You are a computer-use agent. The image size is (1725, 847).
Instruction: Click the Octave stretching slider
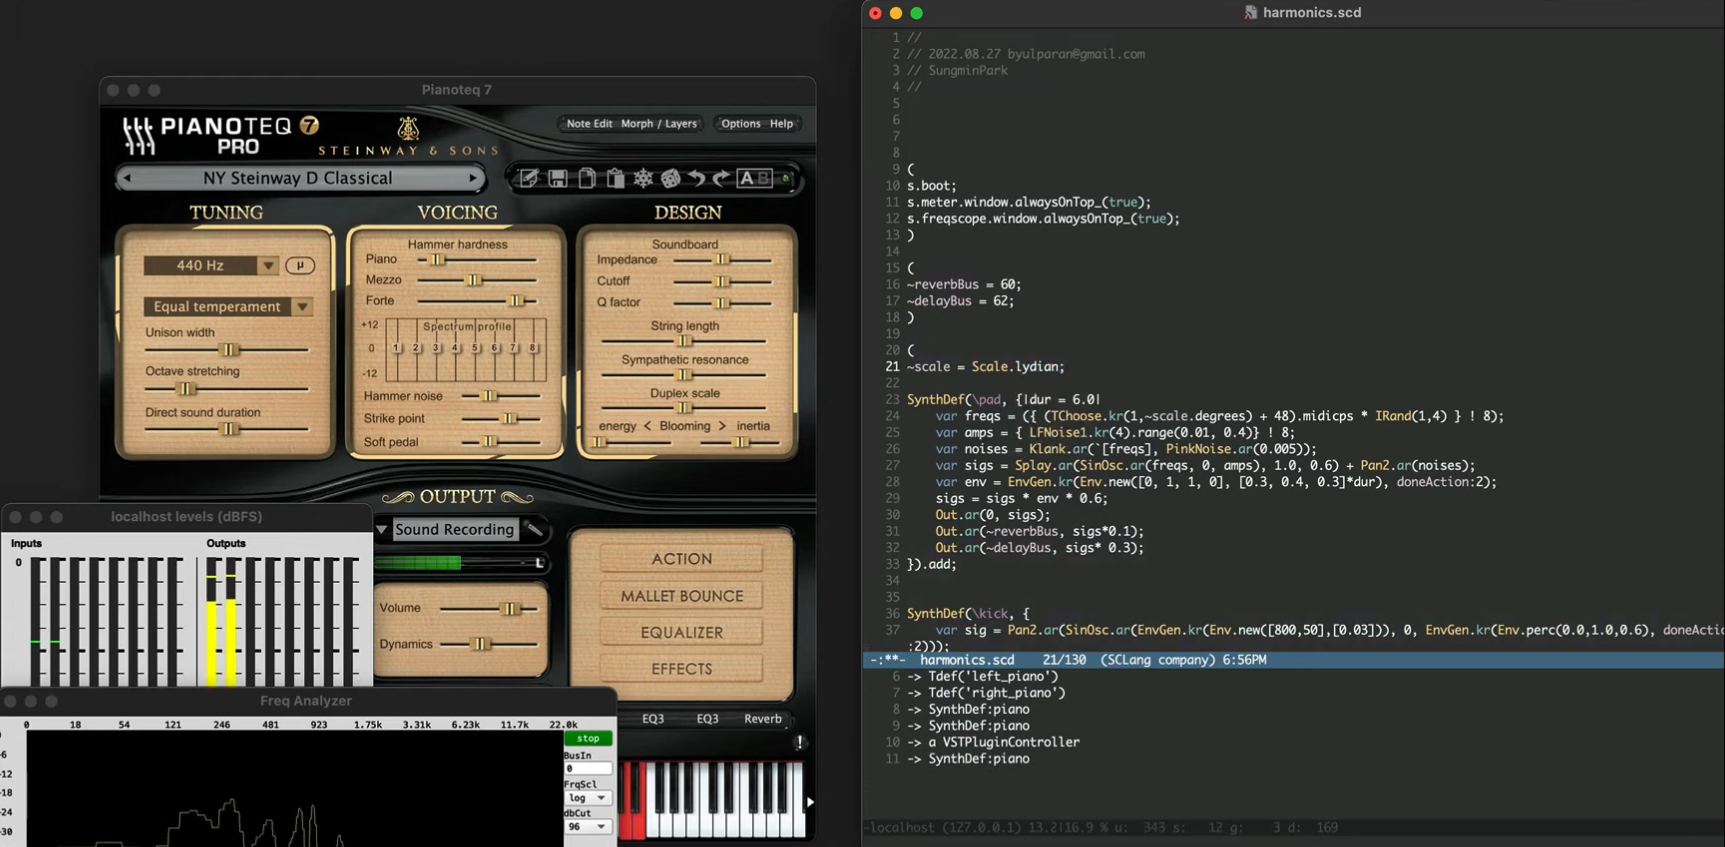[x=185, y=389]
